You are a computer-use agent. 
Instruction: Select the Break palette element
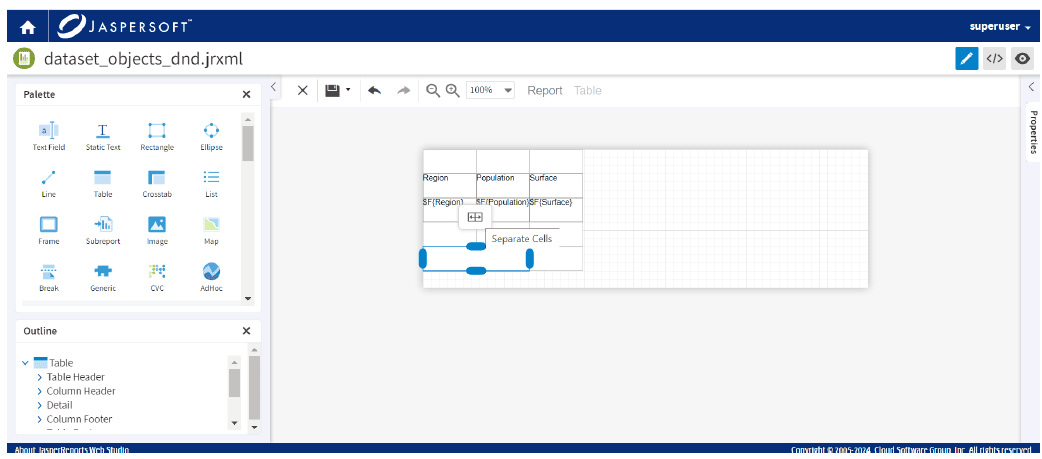(49, 278)
